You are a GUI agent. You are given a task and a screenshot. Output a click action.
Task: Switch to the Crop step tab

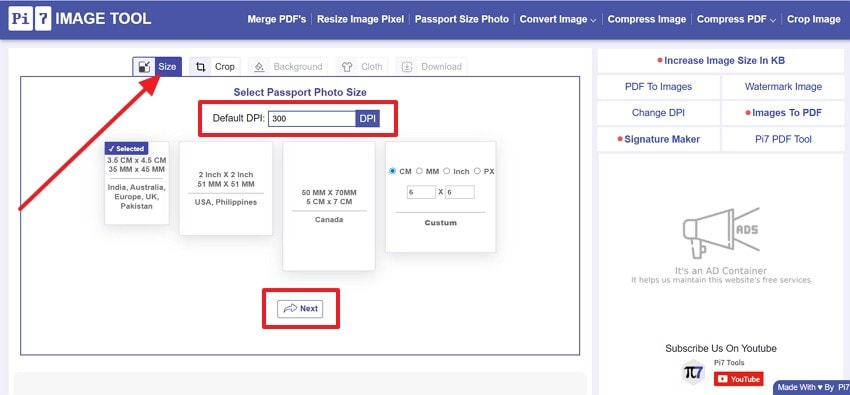(x=215, y=67)
